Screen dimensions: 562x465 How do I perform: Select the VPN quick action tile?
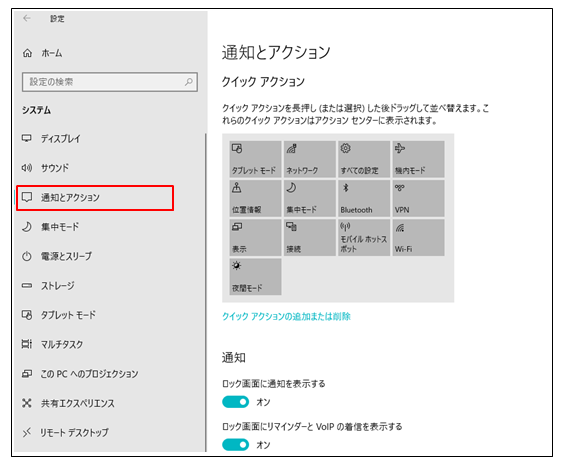tap(419, 198)
